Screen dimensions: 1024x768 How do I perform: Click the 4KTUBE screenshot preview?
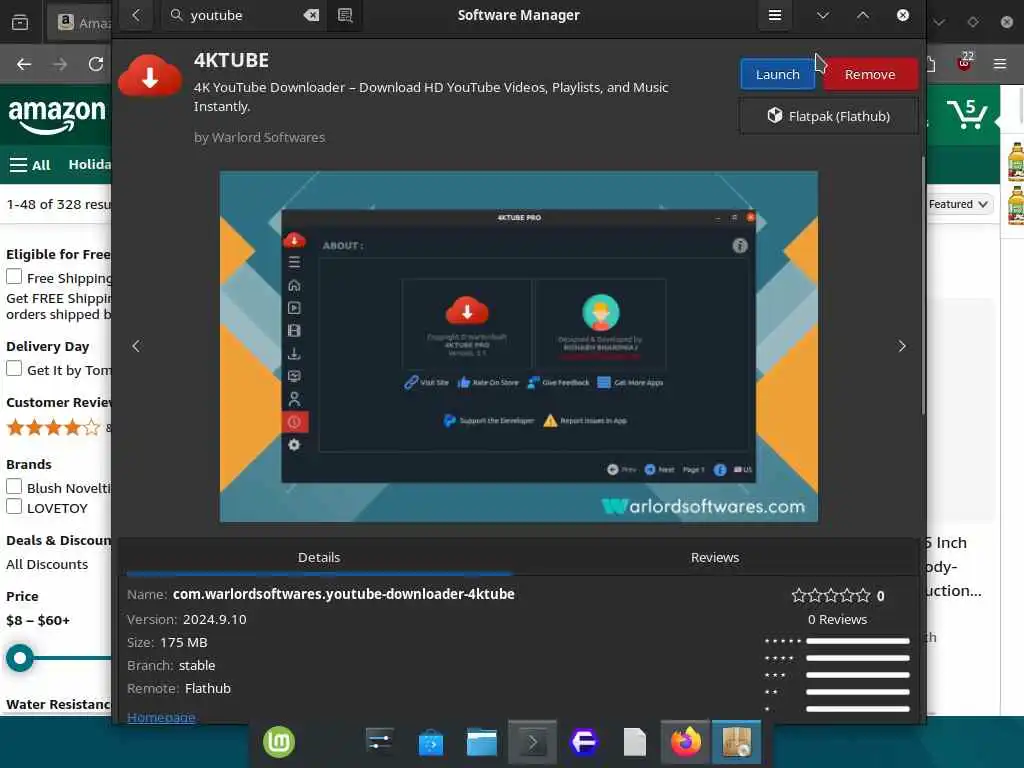click(519, 346)
